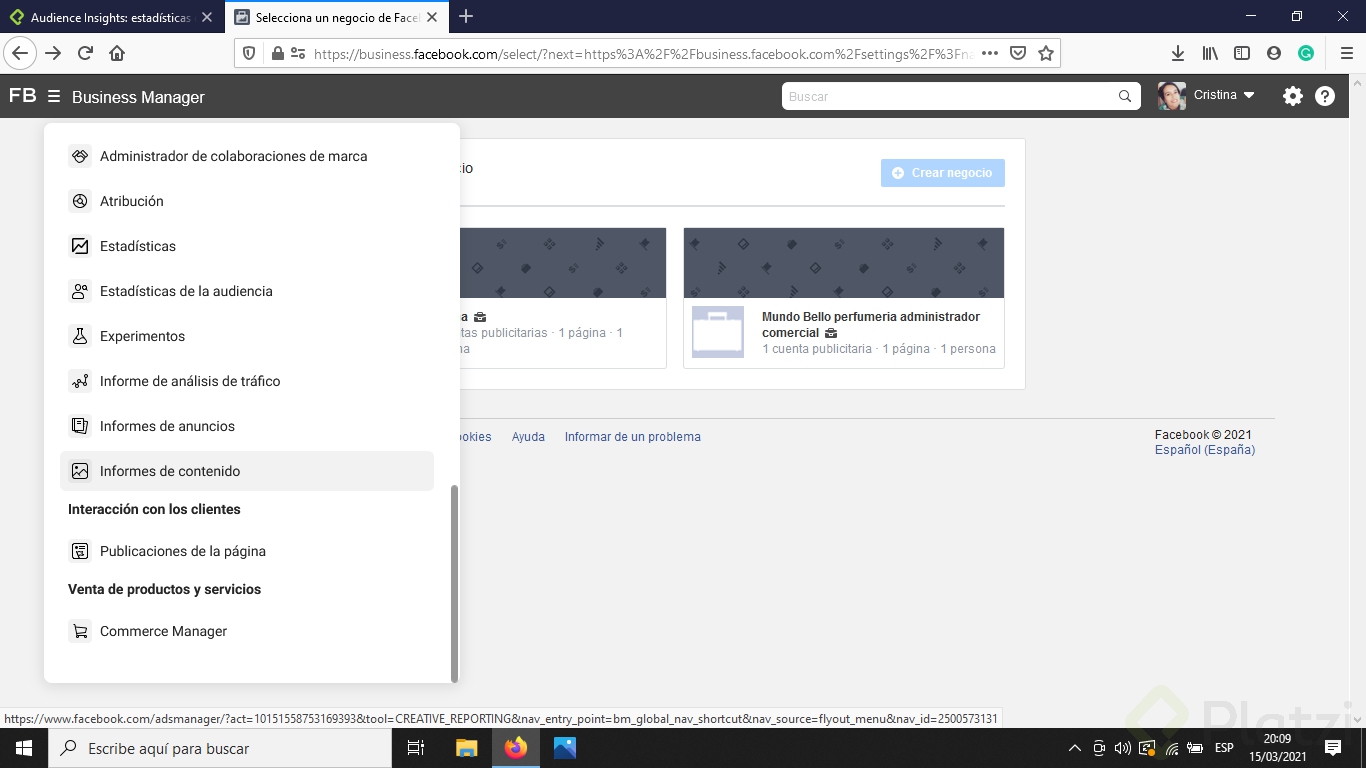Viewport: 1366px width, 768px height.
Task: Open the Windows Start menu
Action: [x=23, y=747]
